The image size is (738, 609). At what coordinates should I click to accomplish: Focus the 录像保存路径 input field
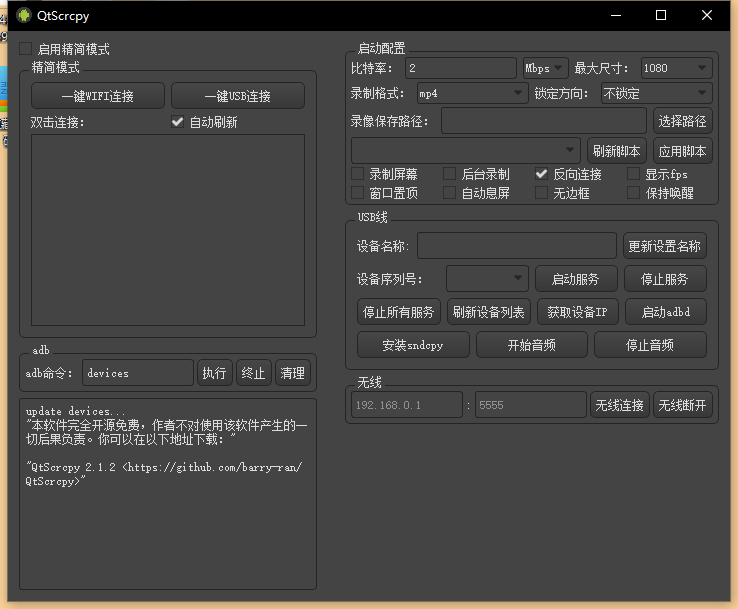pyautogui.click(x=544, y=121)
